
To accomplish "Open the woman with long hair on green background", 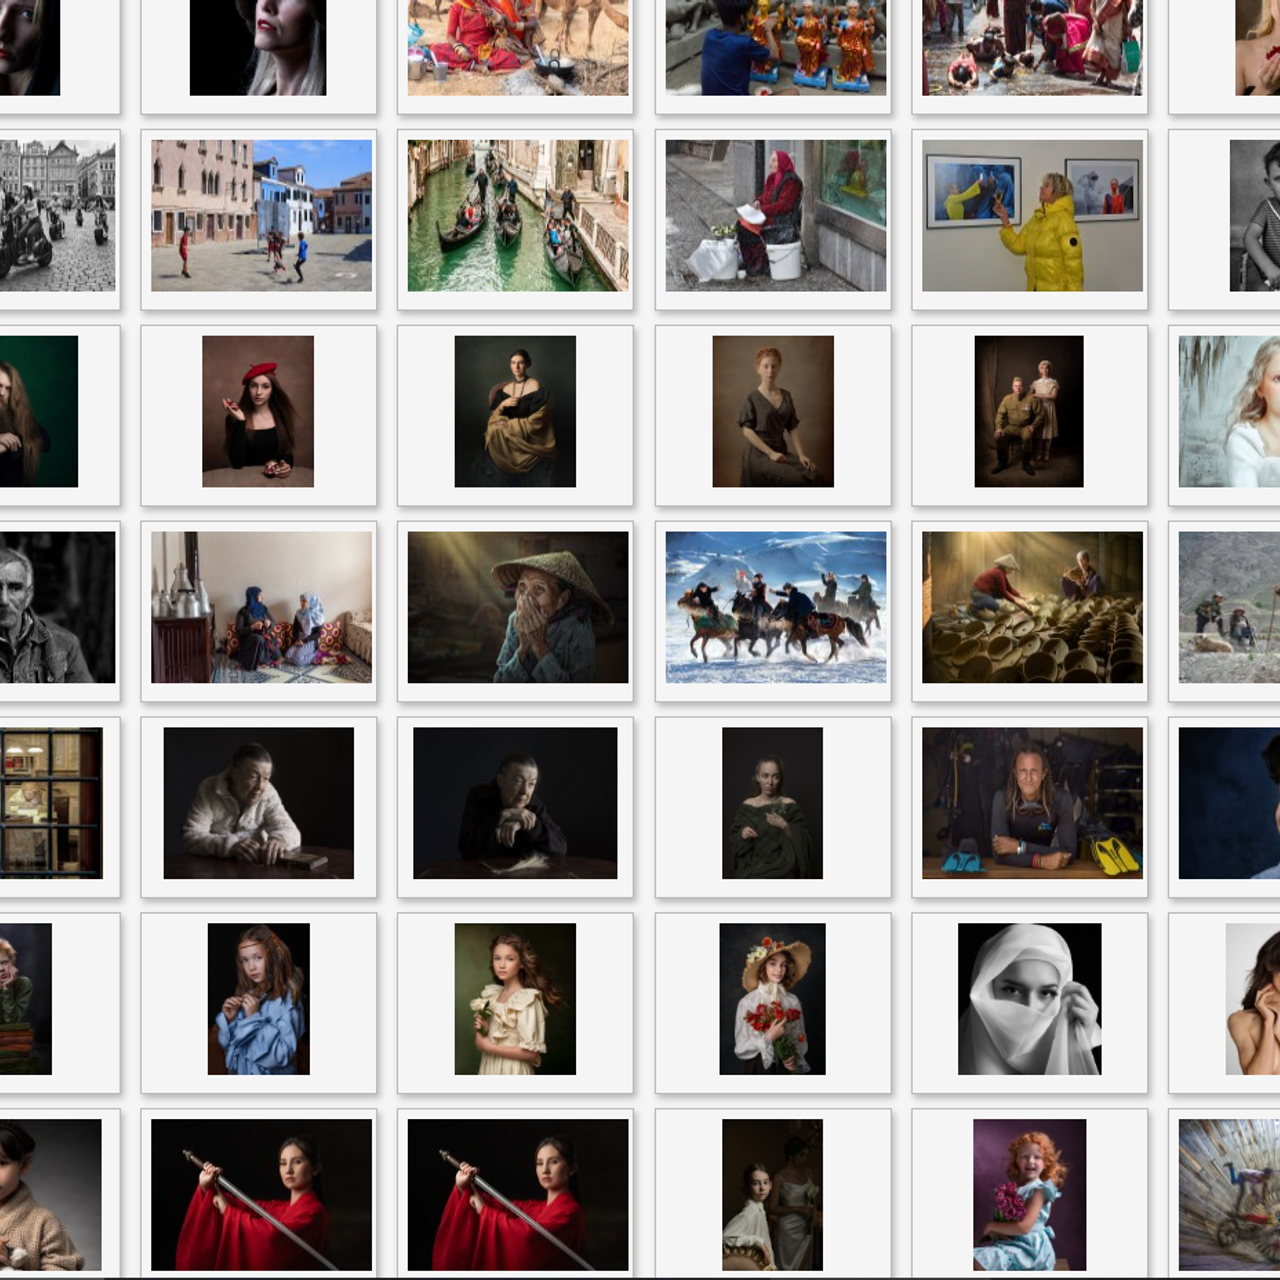I will pyautogui.click(x=39, y=412).
